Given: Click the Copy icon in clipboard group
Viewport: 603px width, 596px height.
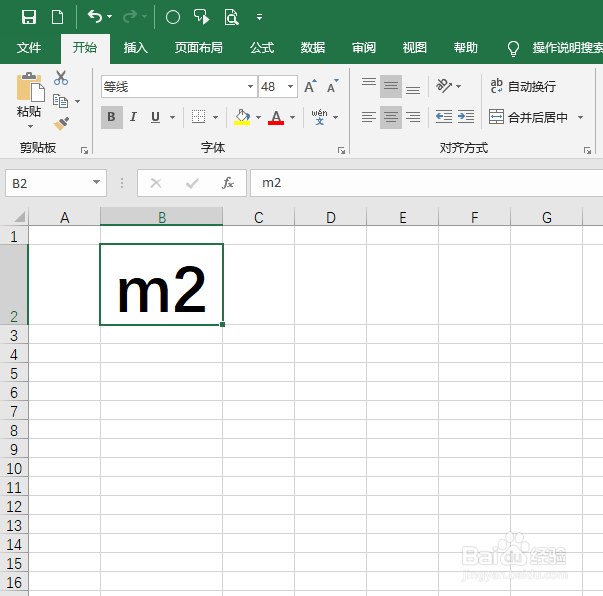Looking at the screenshot, I should [x=60, y=101].
